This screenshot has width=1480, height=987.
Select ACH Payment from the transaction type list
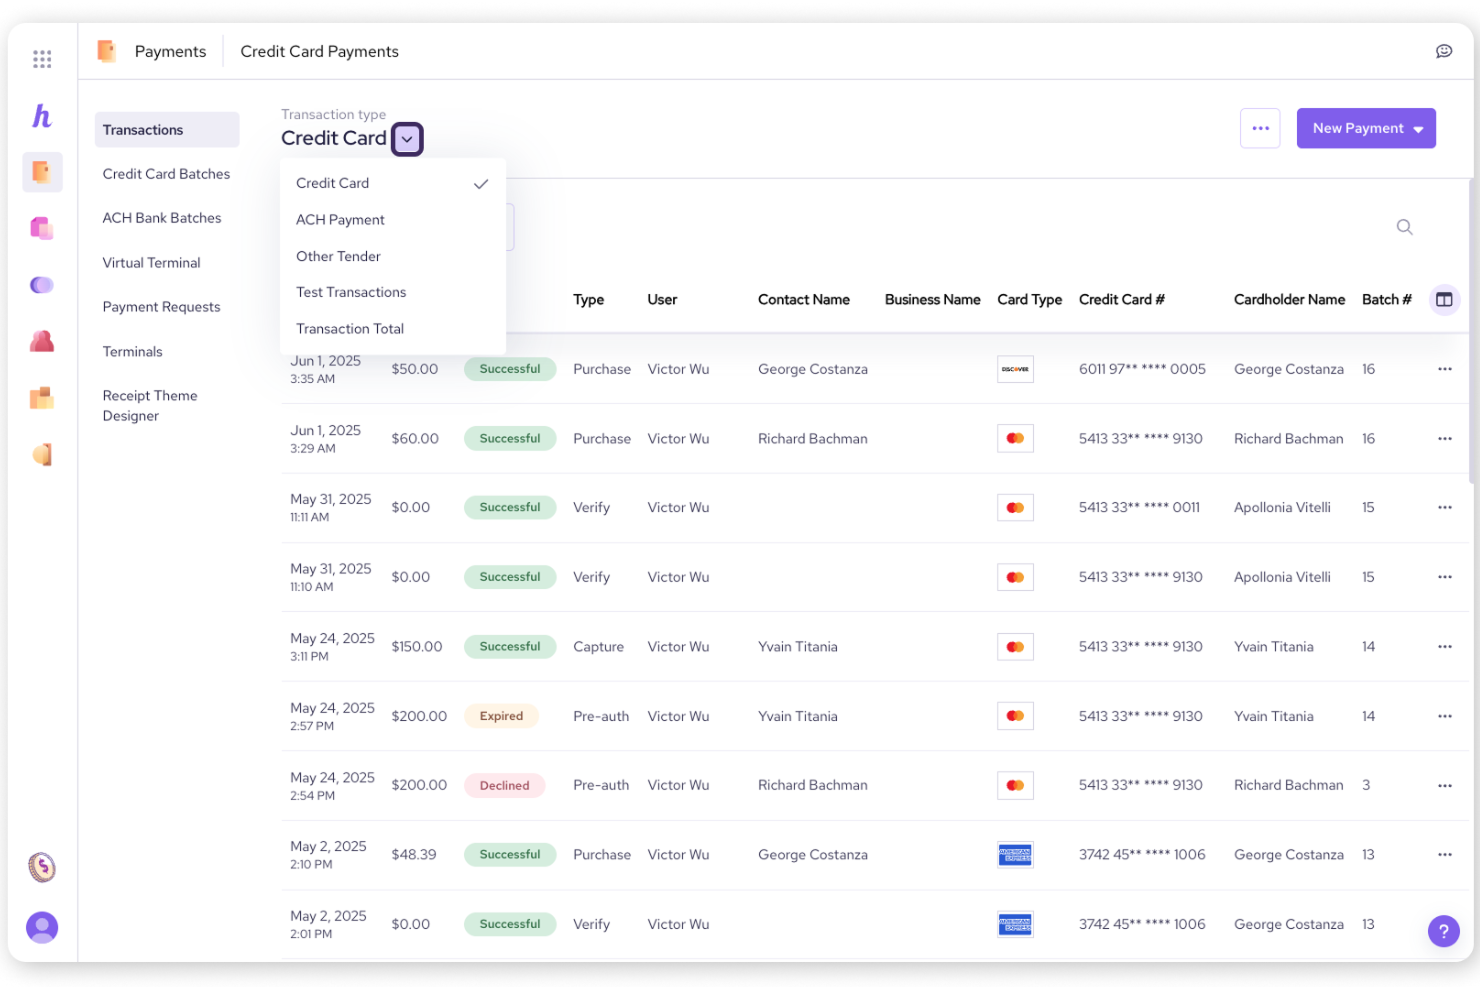(x=340, y=219)
